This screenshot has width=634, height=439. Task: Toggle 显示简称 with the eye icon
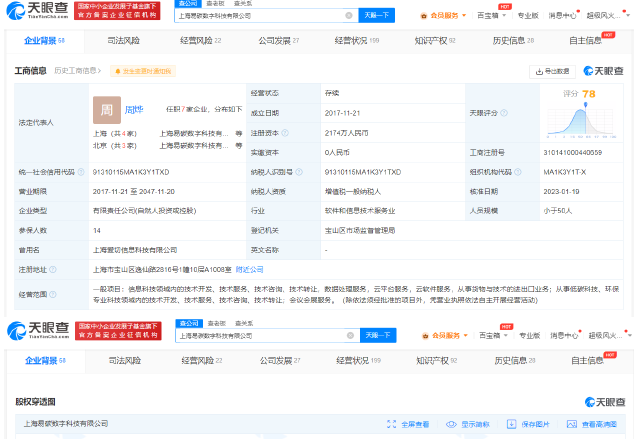(x=451, y=424)
